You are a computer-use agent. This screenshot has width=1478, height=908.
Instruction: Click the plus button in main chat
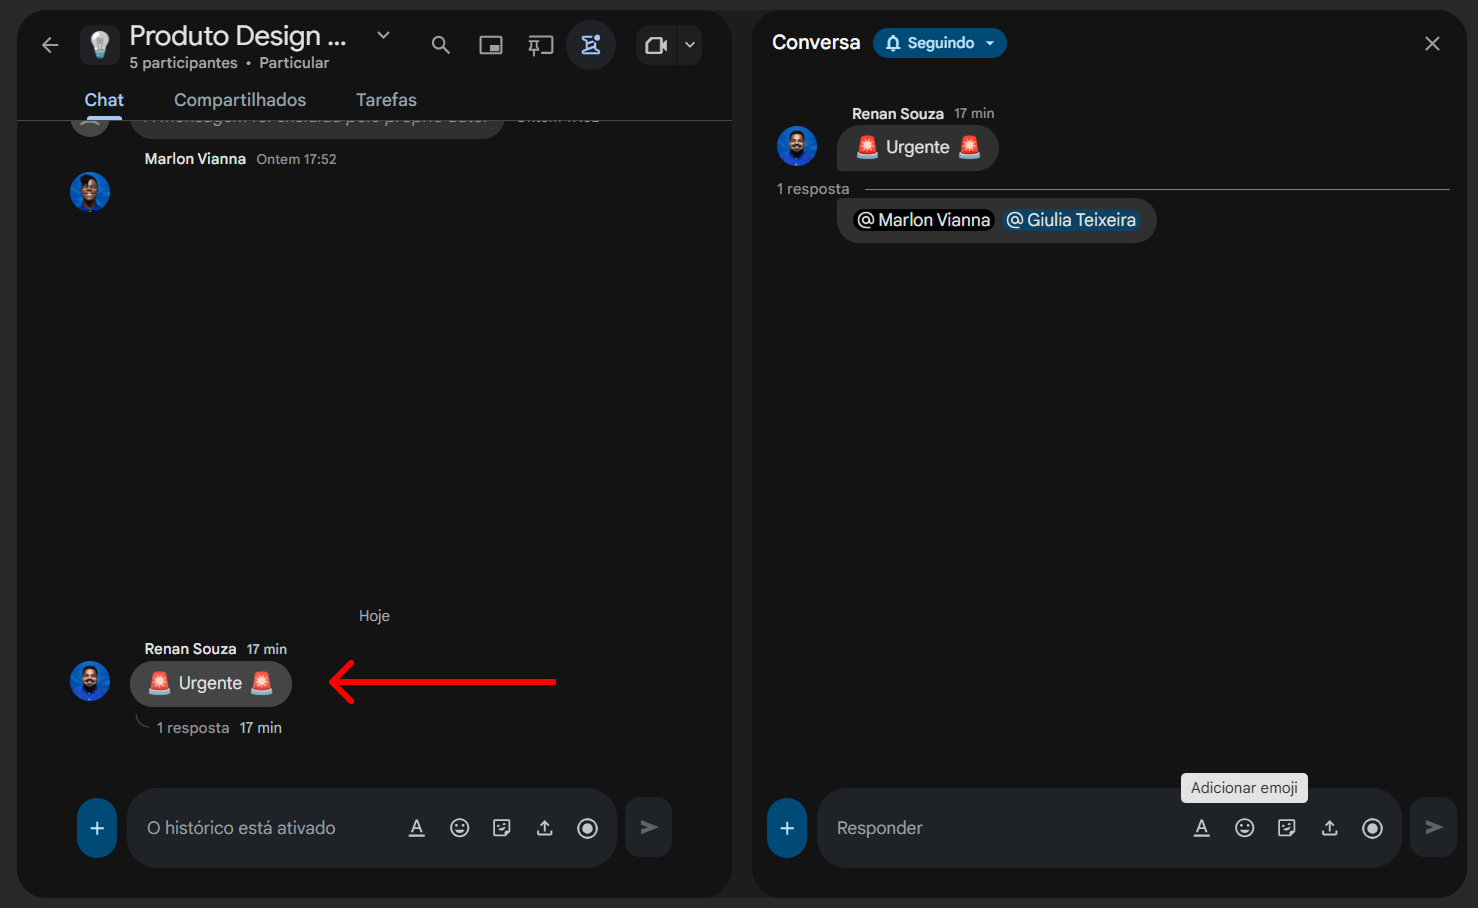tap(97, 828)
